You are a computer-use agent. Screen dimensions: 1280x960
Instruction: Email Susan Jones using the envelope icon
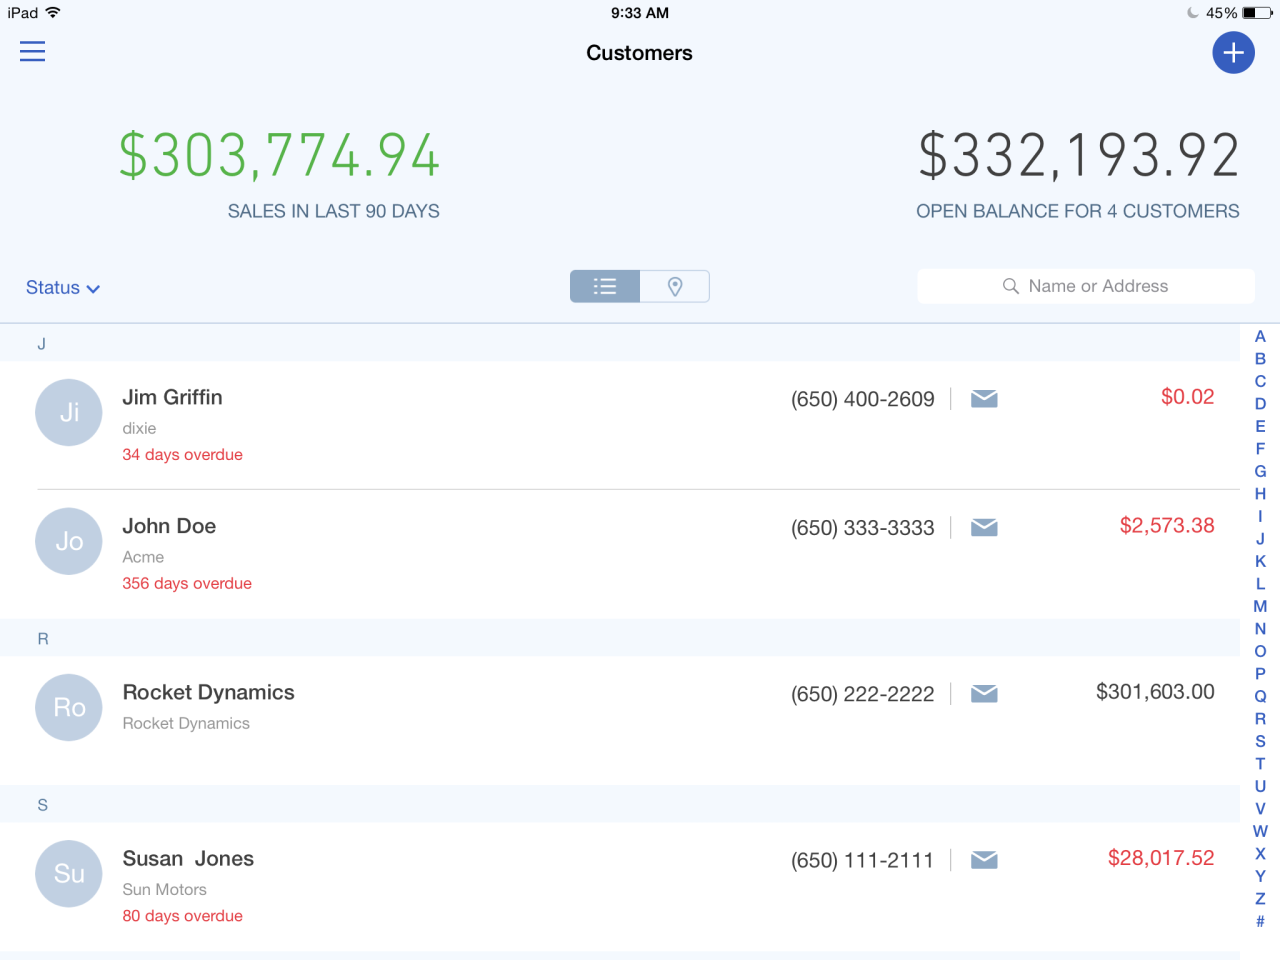[983, 859]
